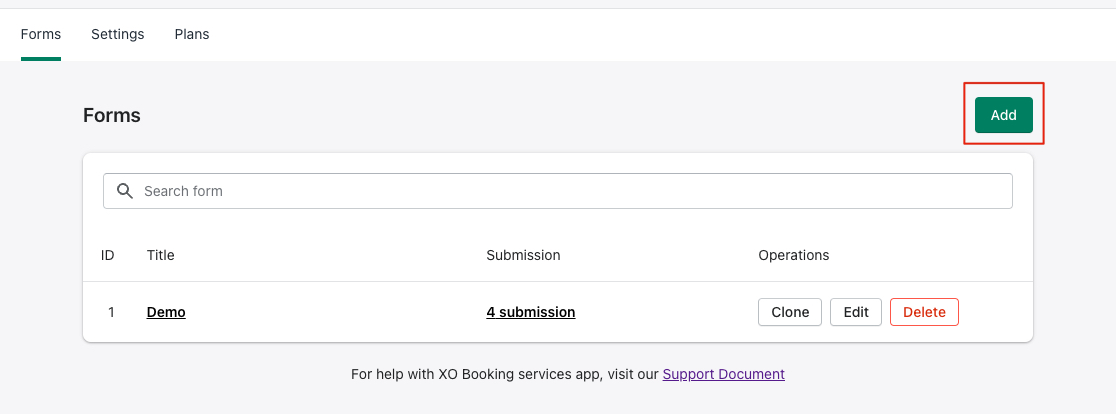1116x414 pixels.
Task: Edit the Demo form
Action: [856, 312]
